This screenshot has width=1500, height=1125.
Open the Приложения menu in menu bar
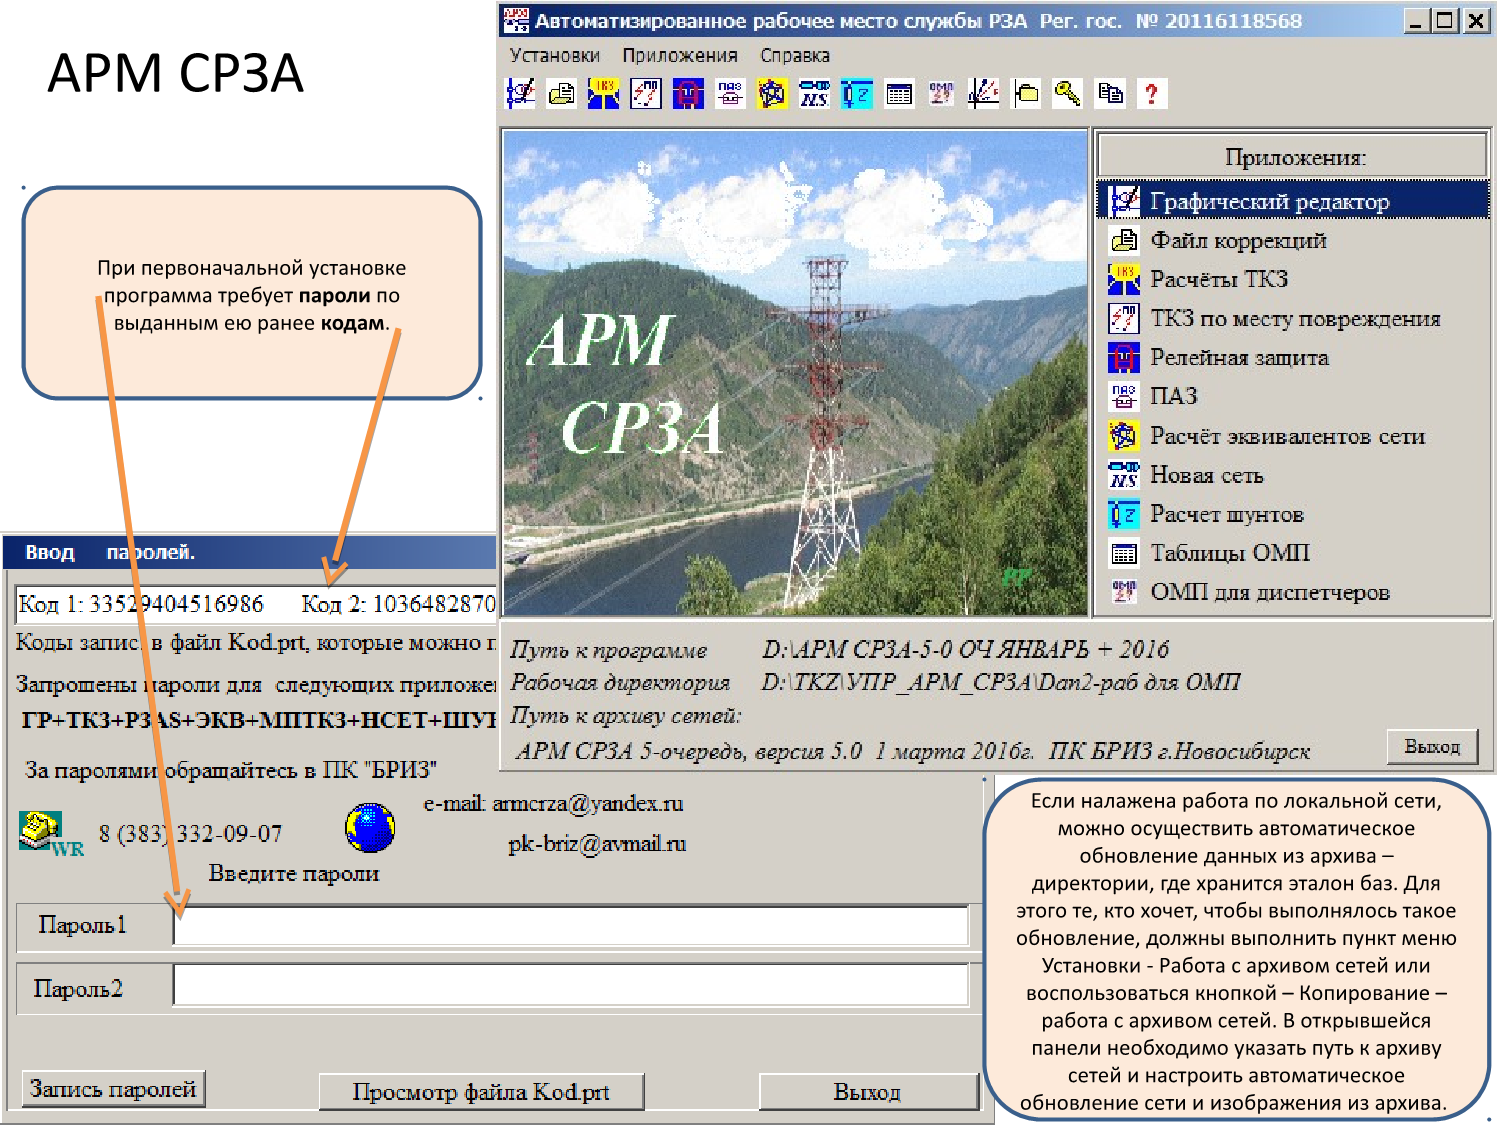coord(679,55)
